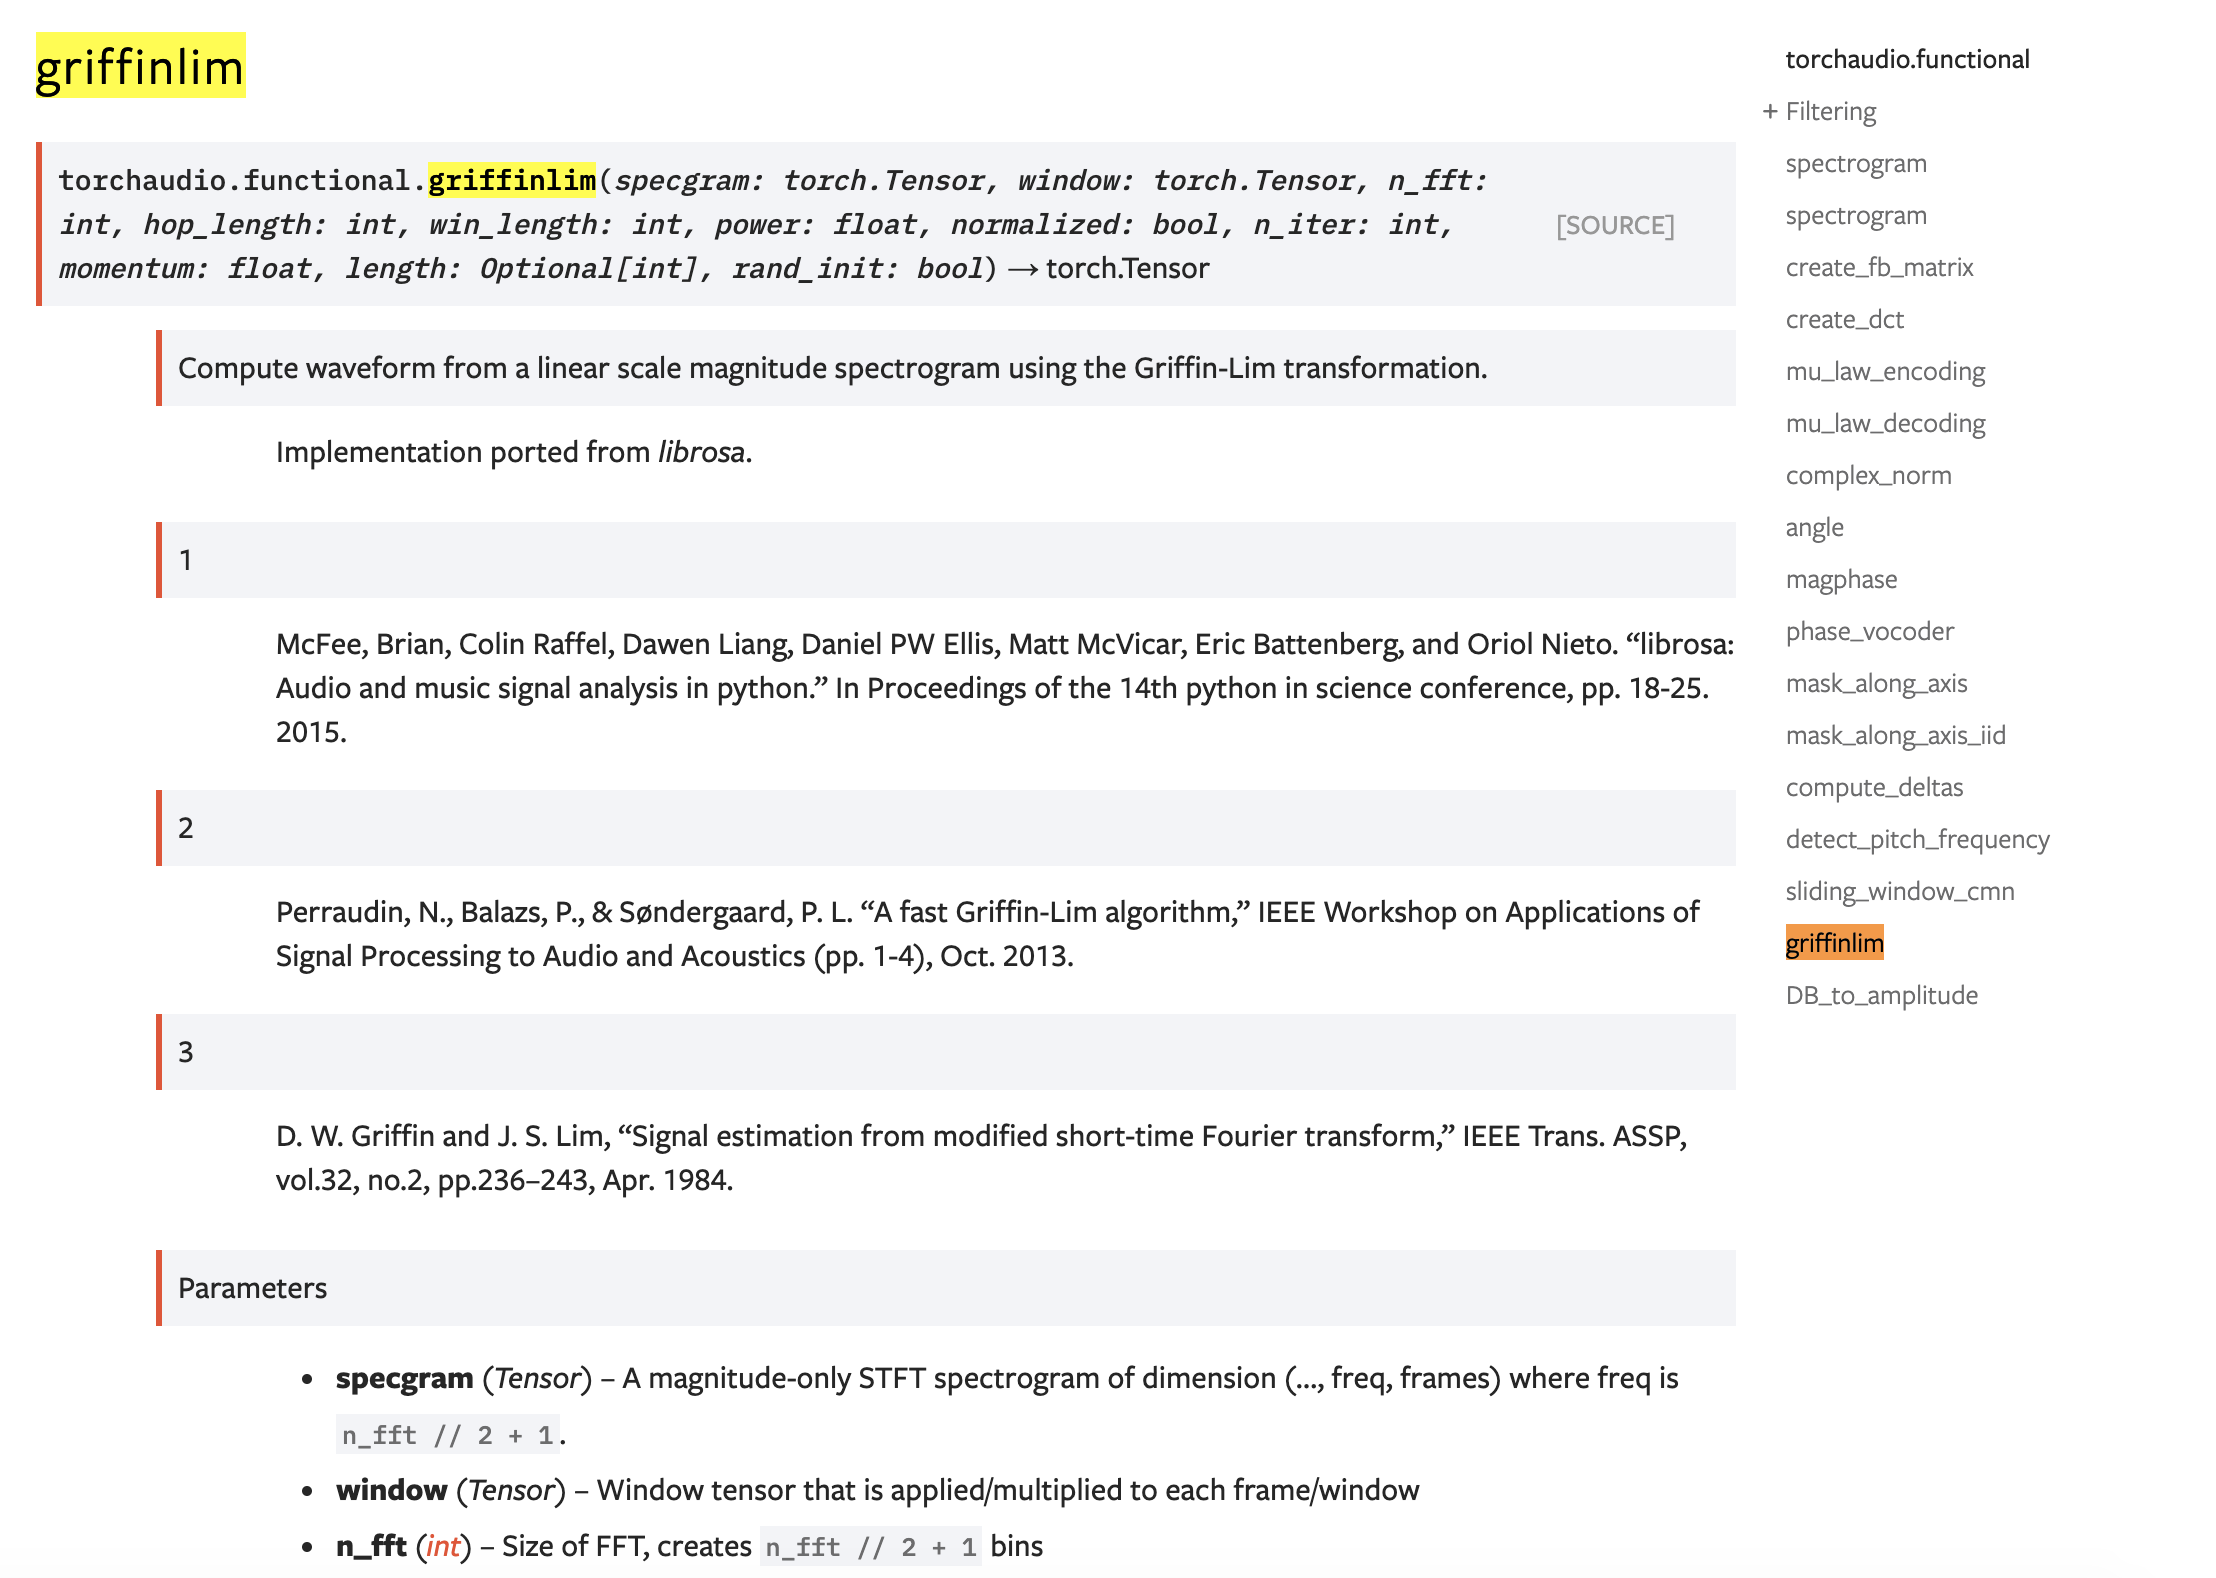This screenshot has height=1578, width=2216.
Task: Select the highlighted griffinlim sidebar entry
Action: pos(1834,942)
